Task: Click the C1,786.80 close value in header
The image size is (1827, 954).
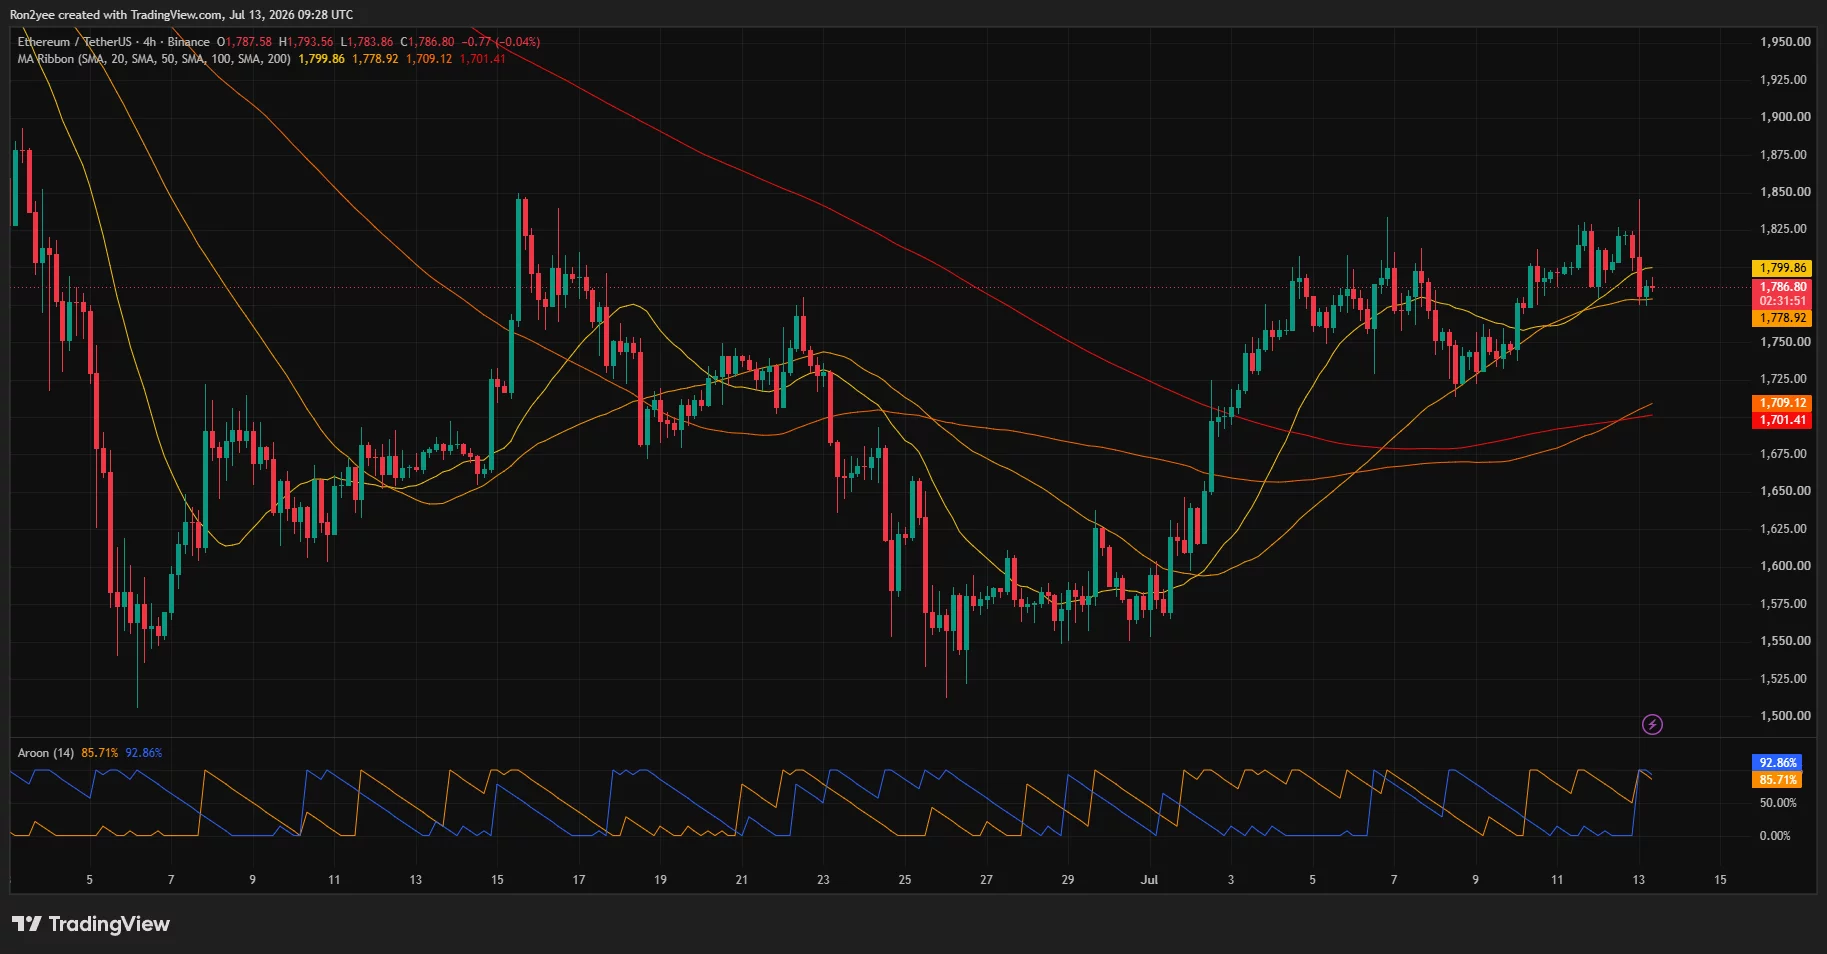Action: [427, 42]
